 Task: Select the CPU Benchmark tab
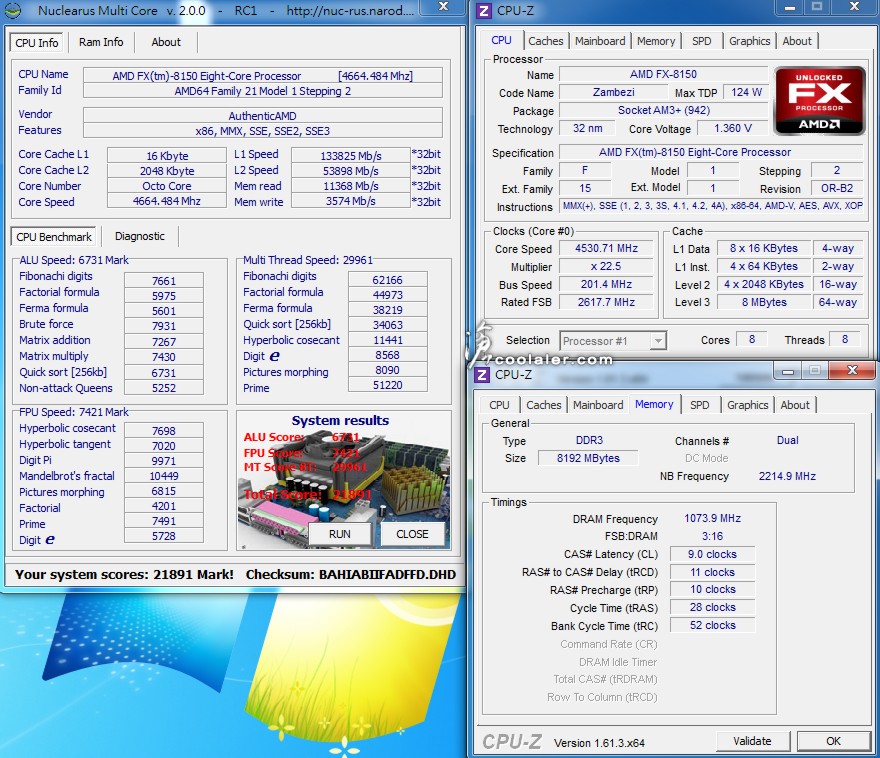click(x=54, y=237)
